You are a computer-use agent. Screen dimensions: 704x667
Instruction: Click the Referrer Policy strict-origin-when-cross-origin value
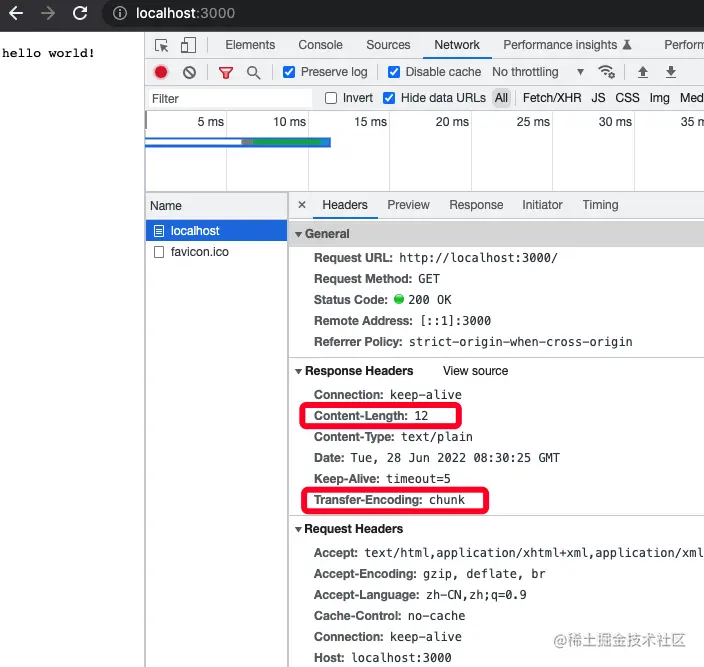520,342
